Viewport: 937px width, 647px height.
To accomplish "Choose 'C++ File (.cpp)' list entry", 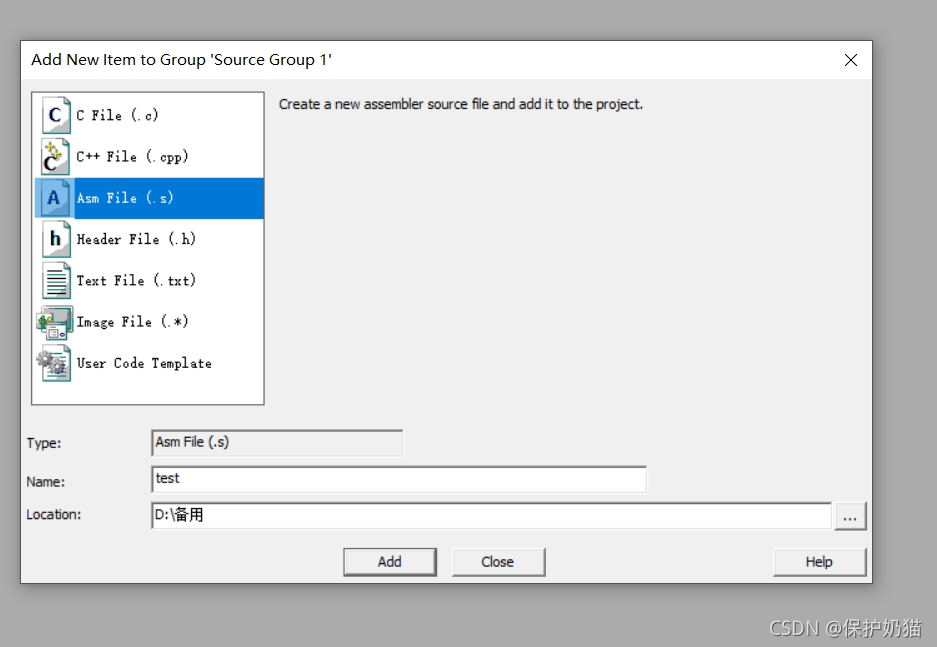I will tap(132, 157).
